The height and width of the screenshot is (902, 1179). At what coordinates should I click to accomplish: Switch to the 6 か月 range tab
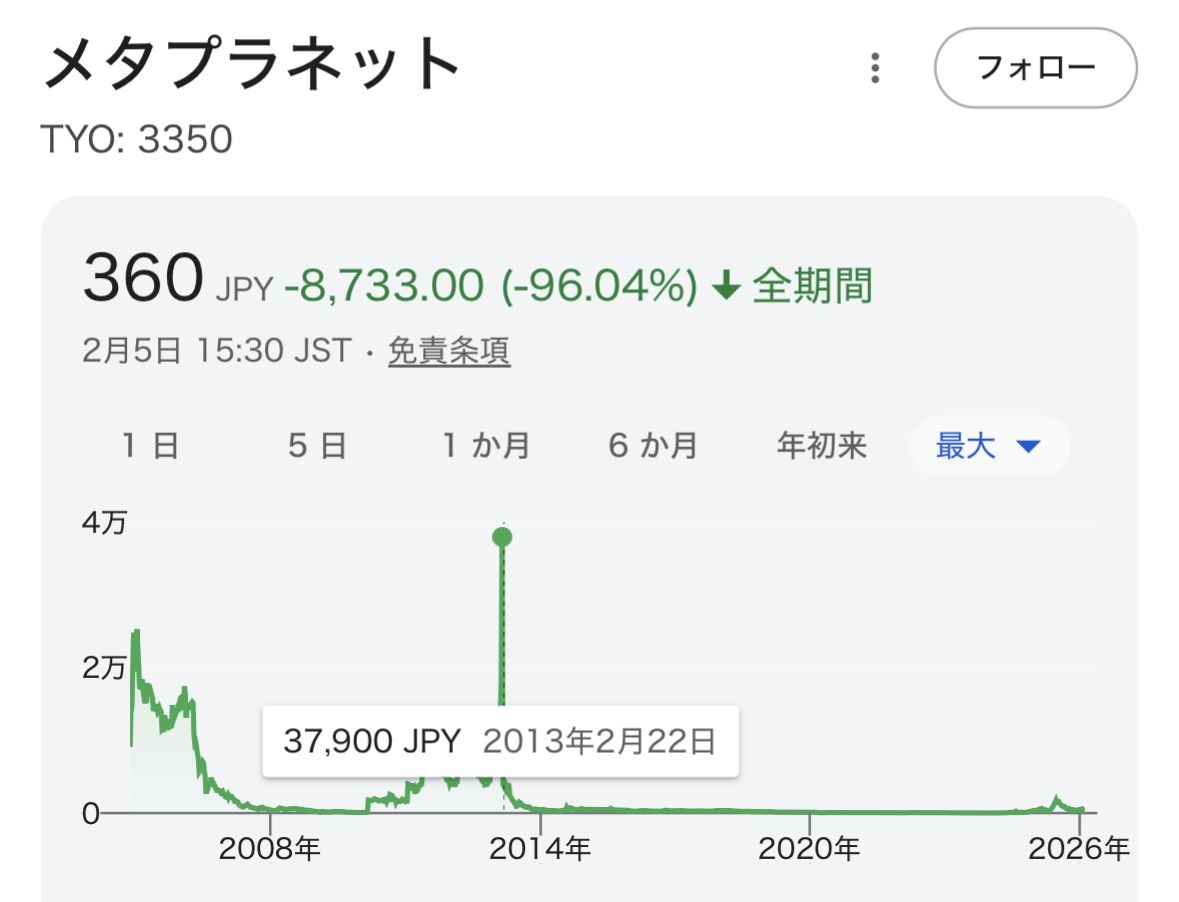653,445
